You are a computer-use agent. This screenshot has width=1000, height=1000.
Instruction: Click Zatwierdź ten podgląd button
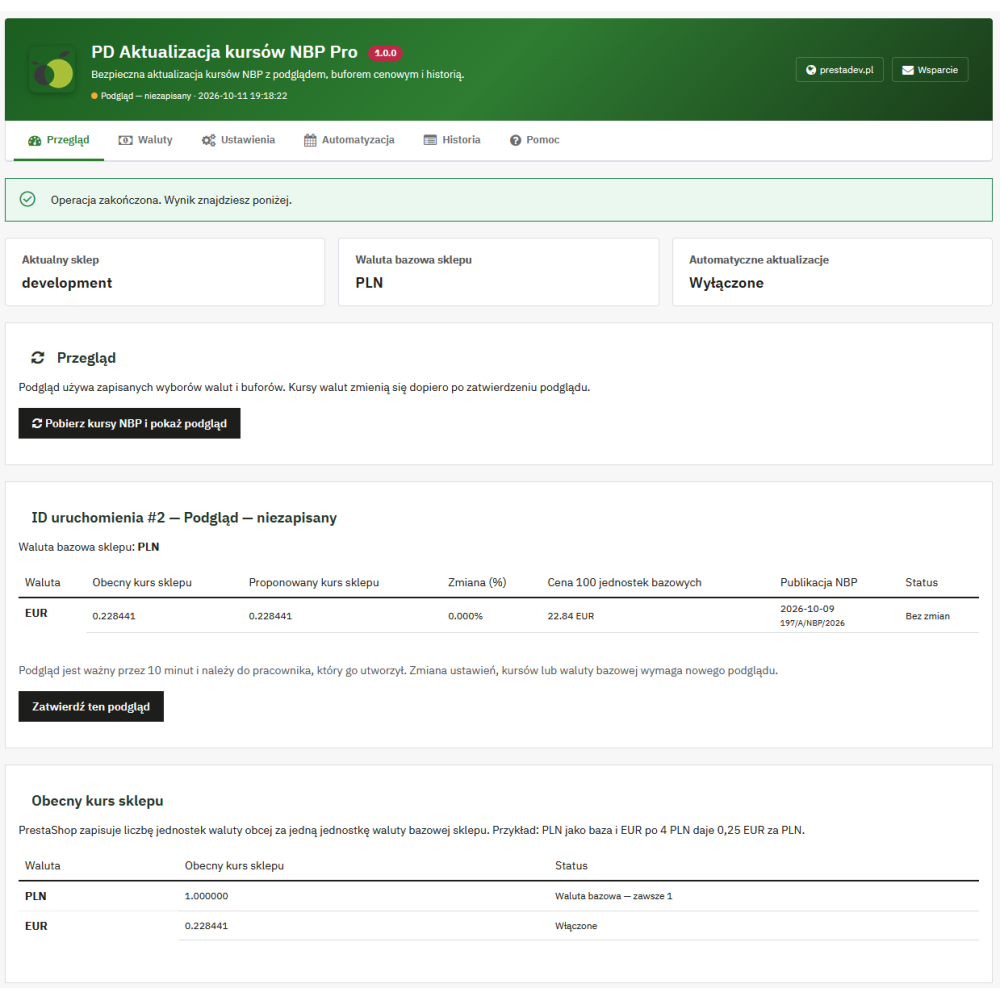[91, 707]
